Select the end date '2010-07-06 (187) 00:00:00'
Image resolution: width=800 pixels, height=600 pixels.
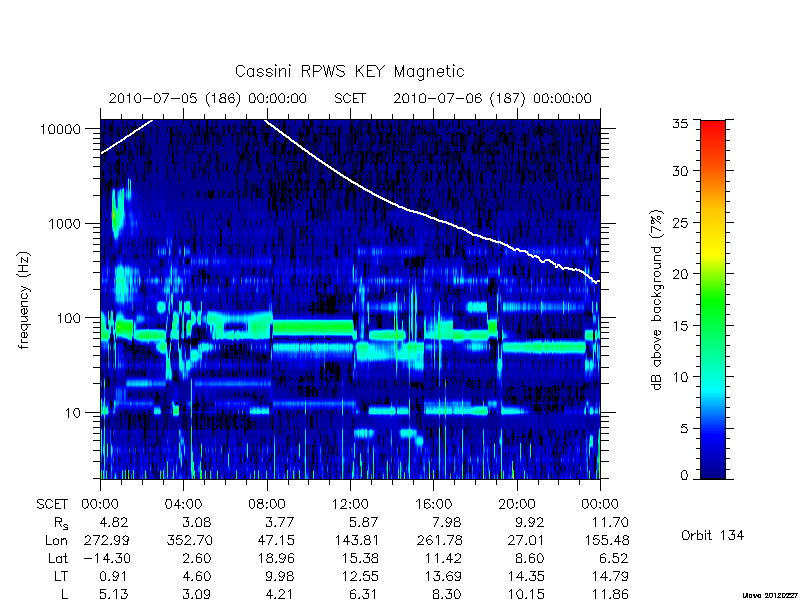tap(492, 98)
